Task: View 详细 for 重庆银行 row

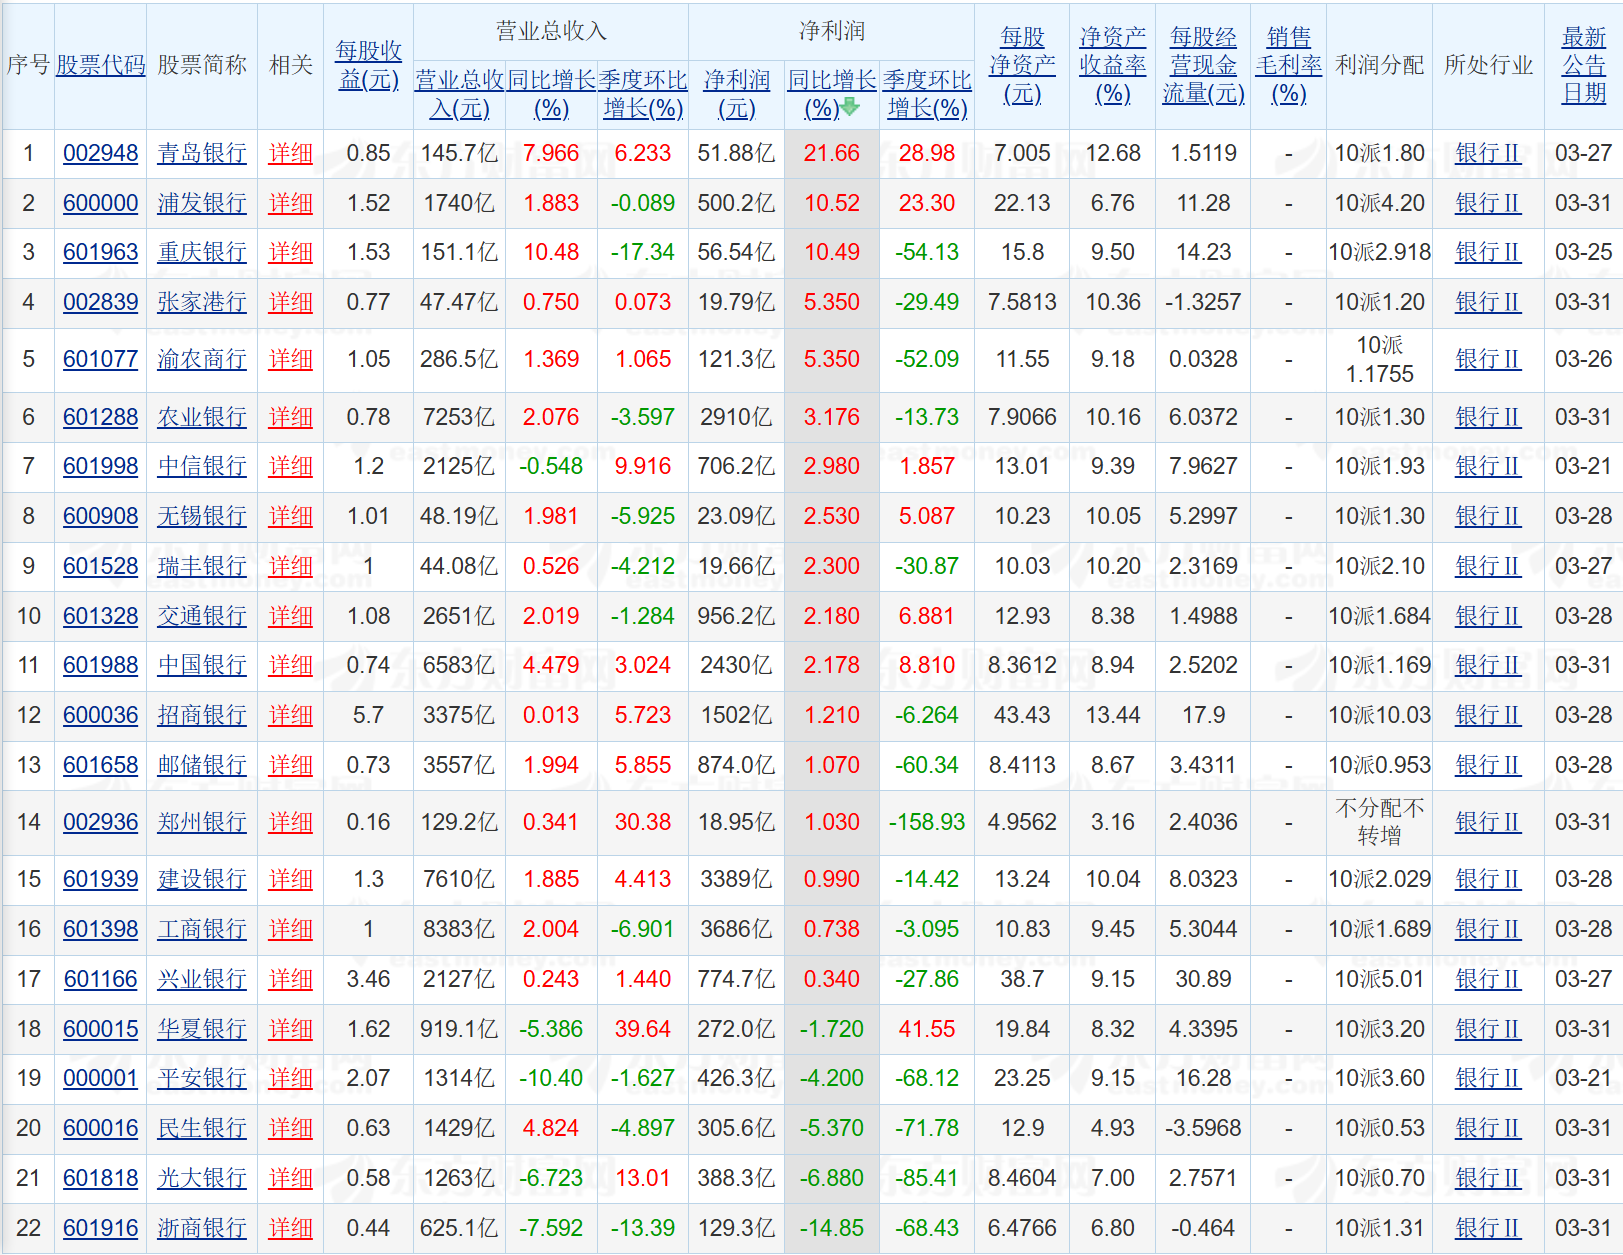Action: 290,252
